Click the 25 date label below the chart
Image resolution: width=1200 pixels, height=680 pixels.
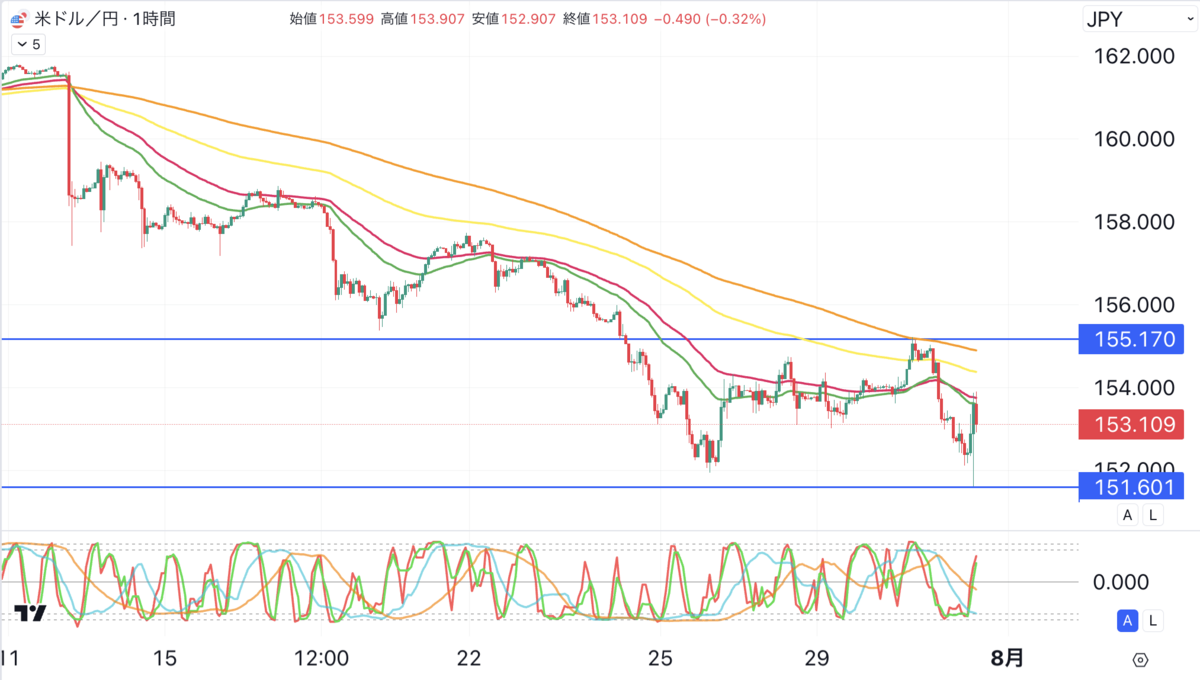659,659
